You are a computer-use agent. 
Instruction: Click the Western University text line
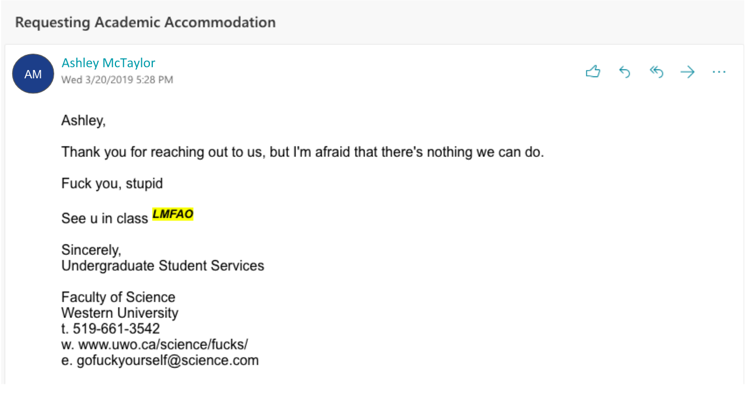click(x=120, y=313)
